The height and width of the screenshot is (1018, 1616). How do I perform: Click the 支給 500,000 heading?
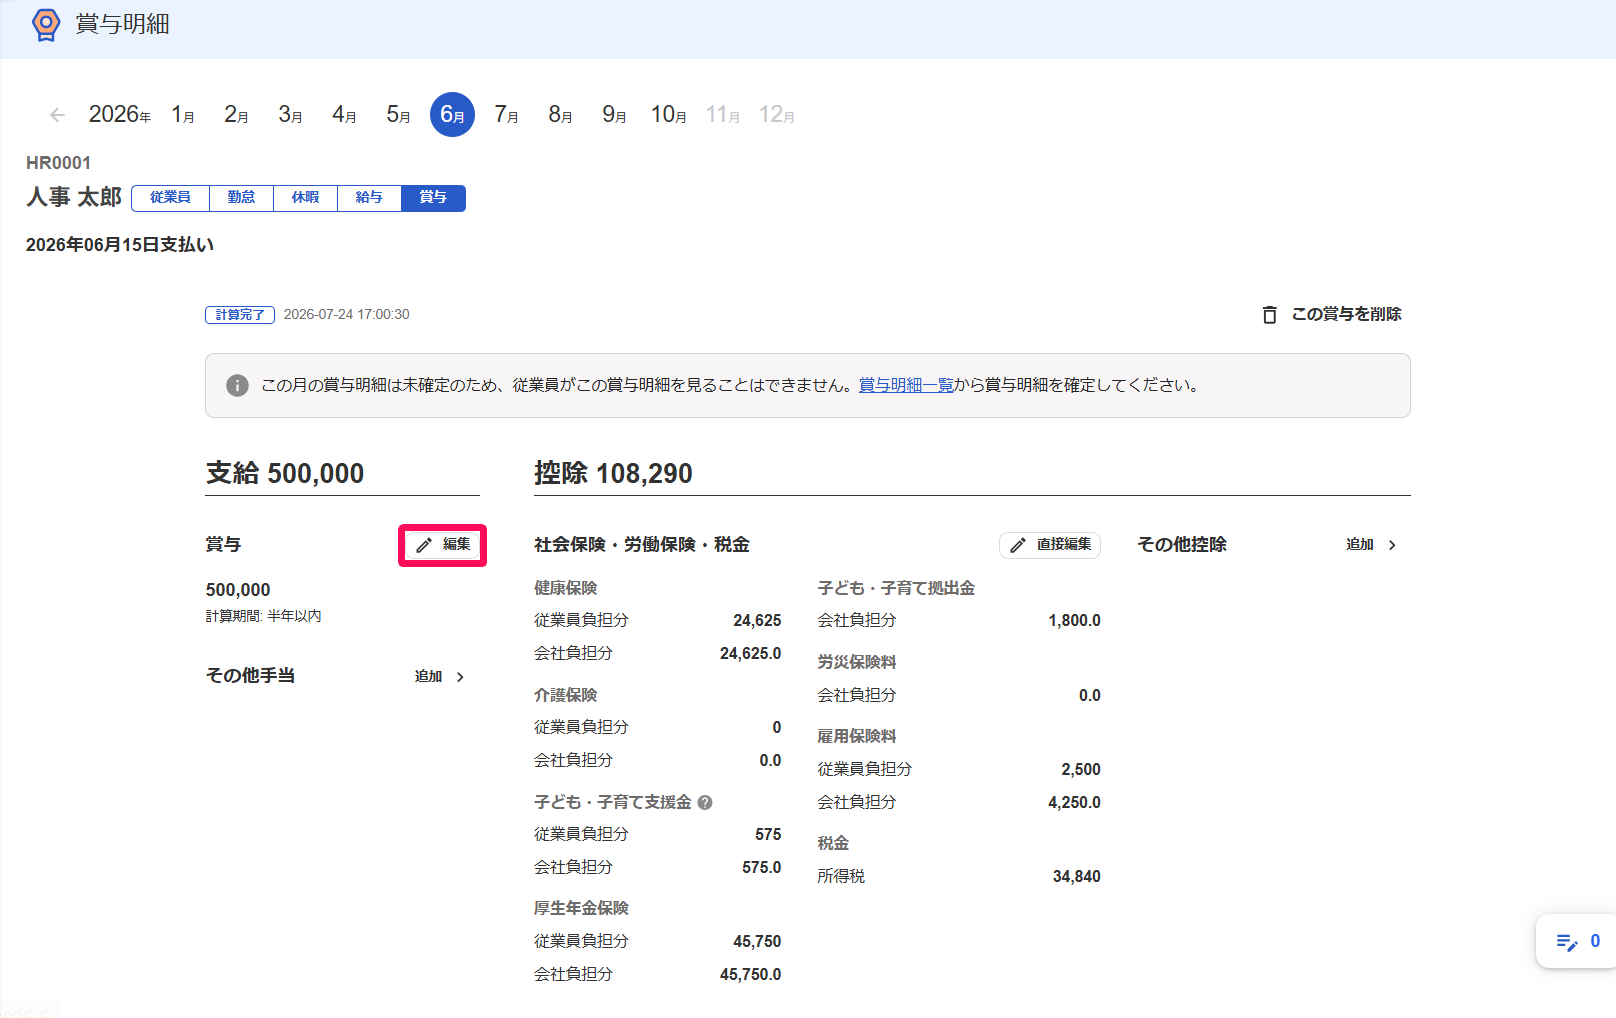285,473
